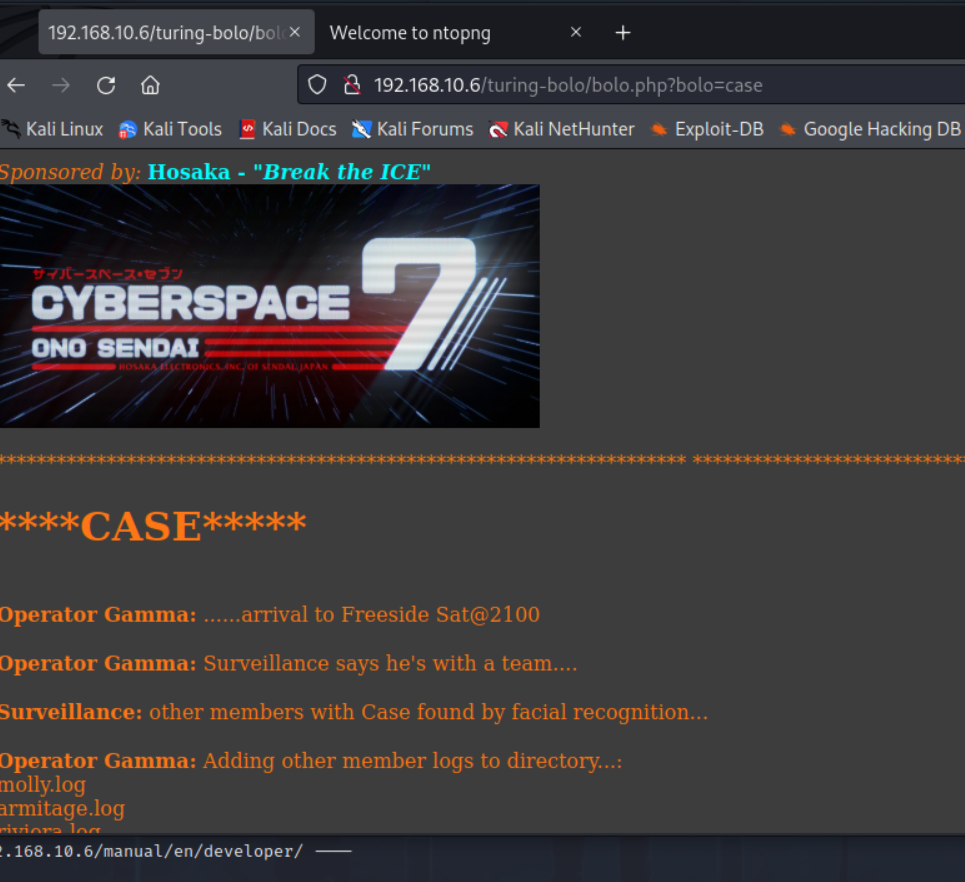Open the Kali Docs bookmark
This screenshot has height=882, width=965.
point(288,129)
